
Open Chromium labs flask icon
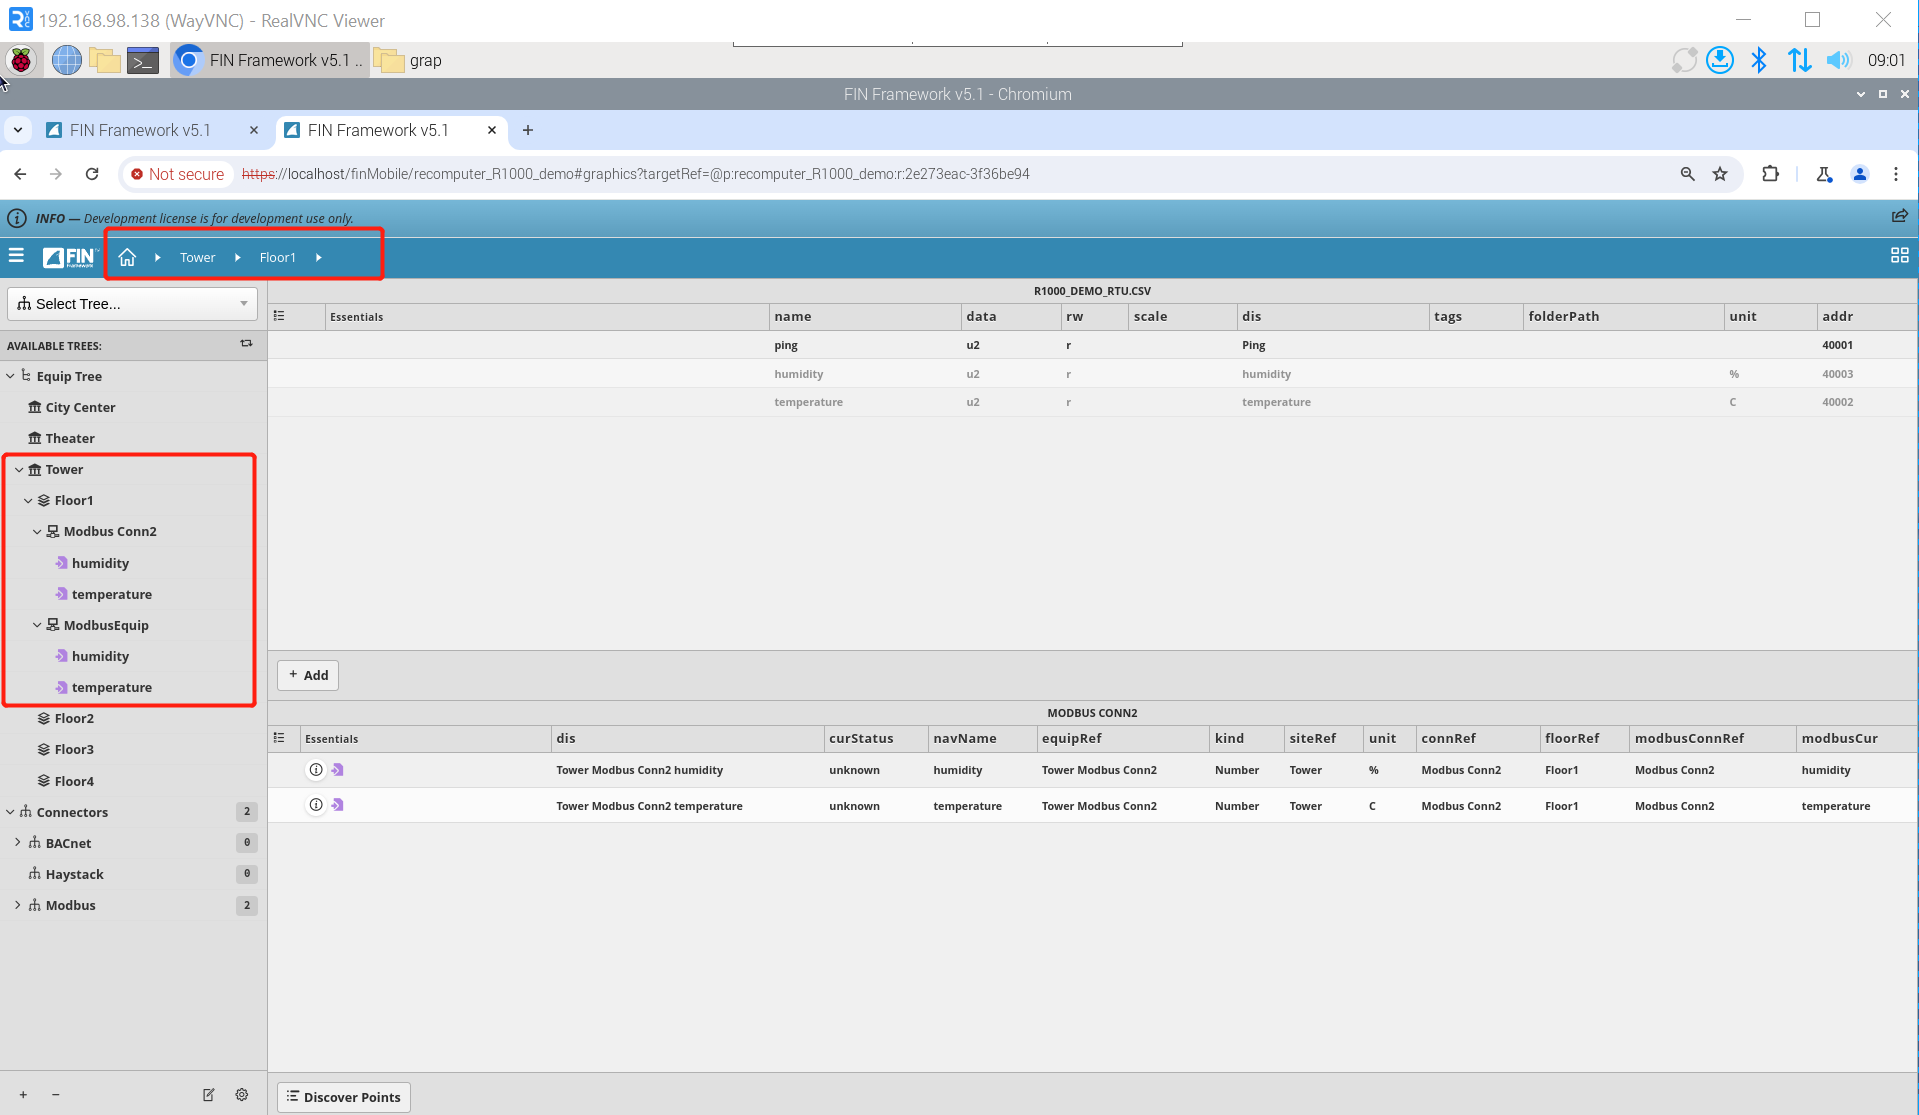coord(1824,174)
